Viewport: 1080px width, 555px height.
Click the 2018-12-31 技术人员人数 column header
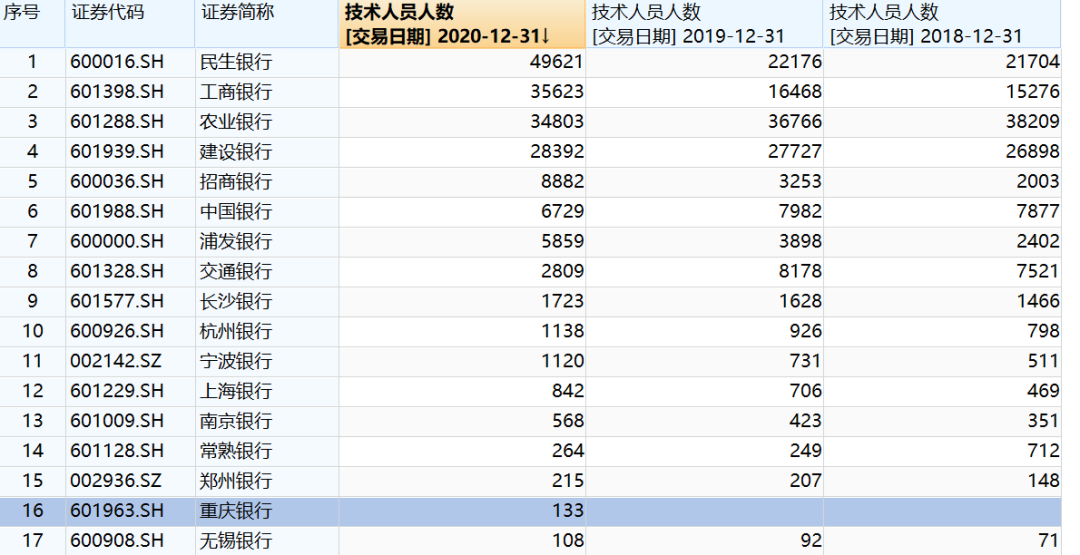[x=940, y=24]
